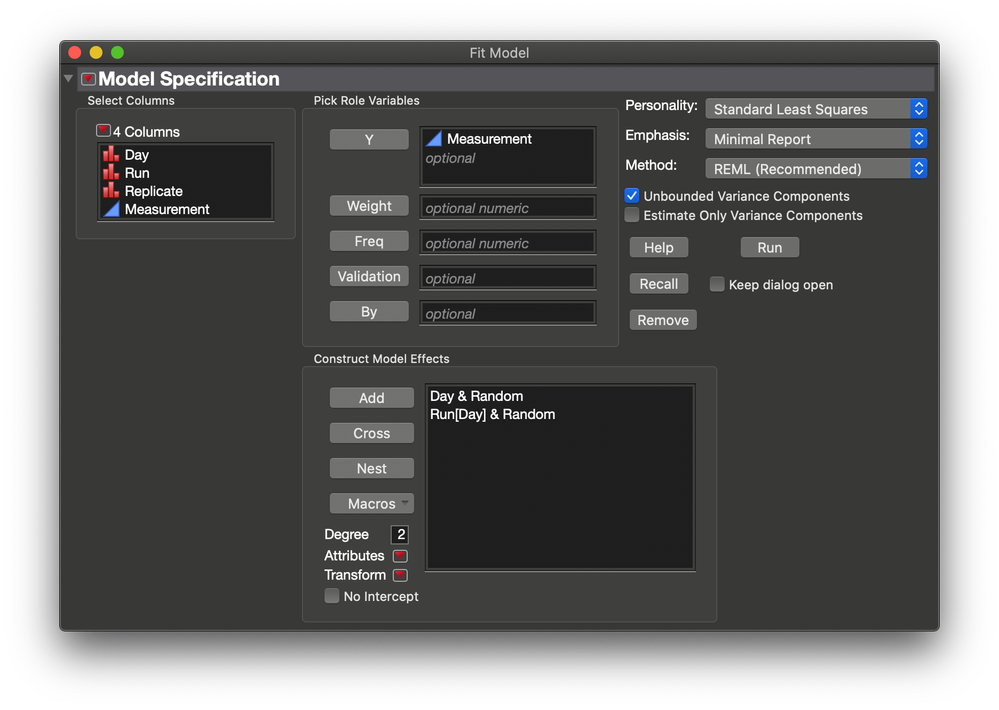
Task: Select Measurement in the Y role box
Action: coord(489,139)
